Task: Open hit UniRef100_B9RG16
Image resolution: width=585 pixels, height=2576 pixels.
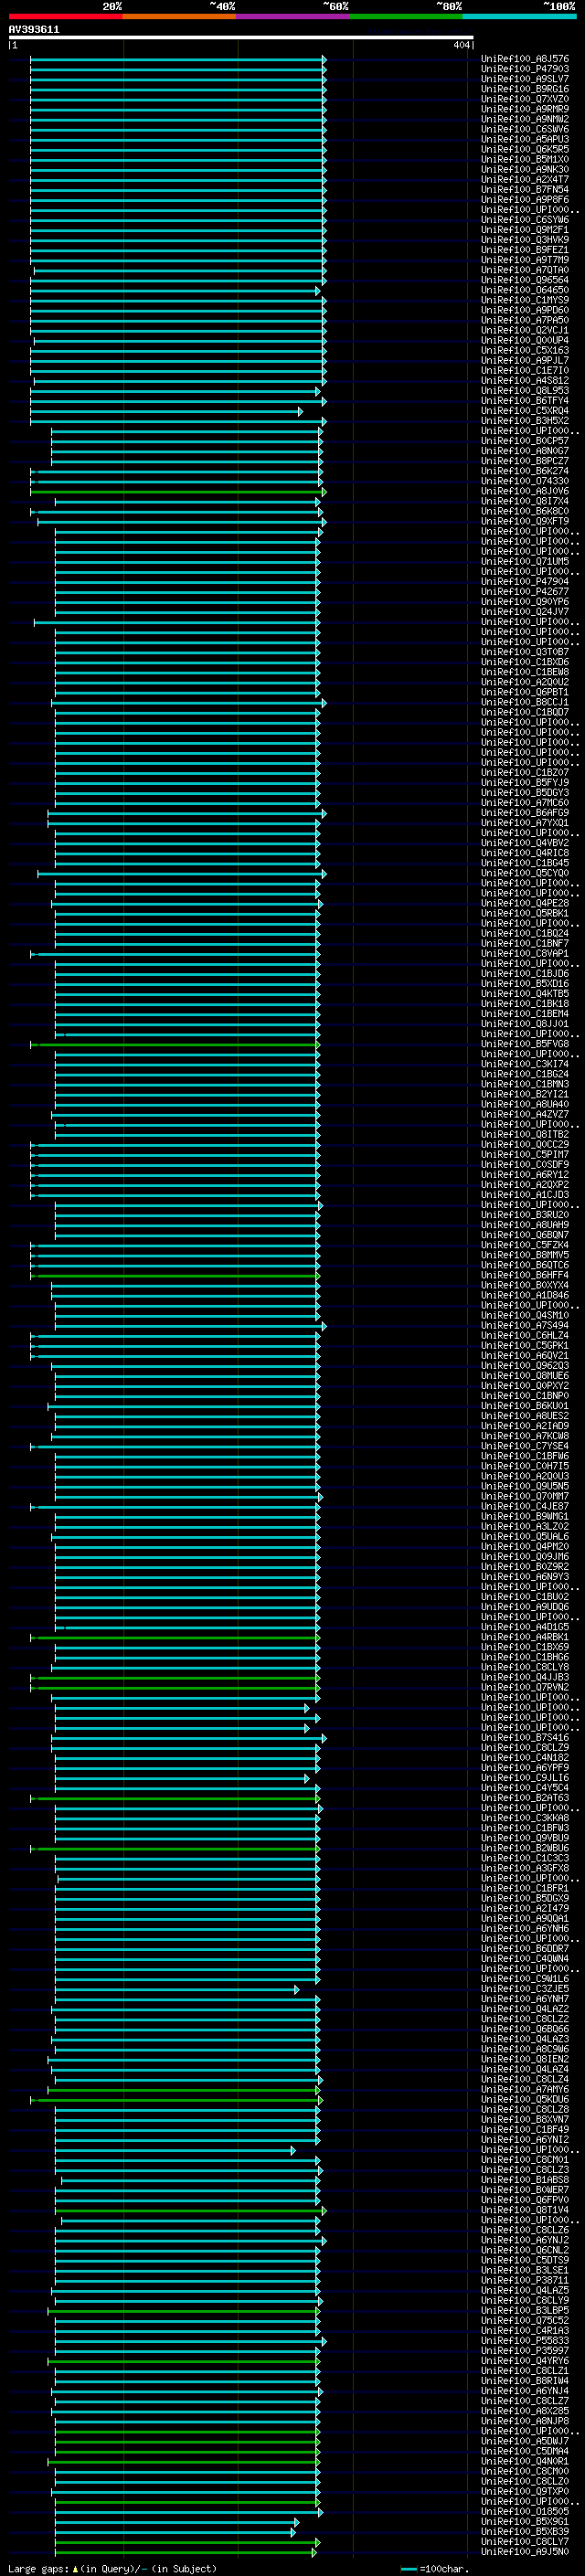Action: (525, 89)
